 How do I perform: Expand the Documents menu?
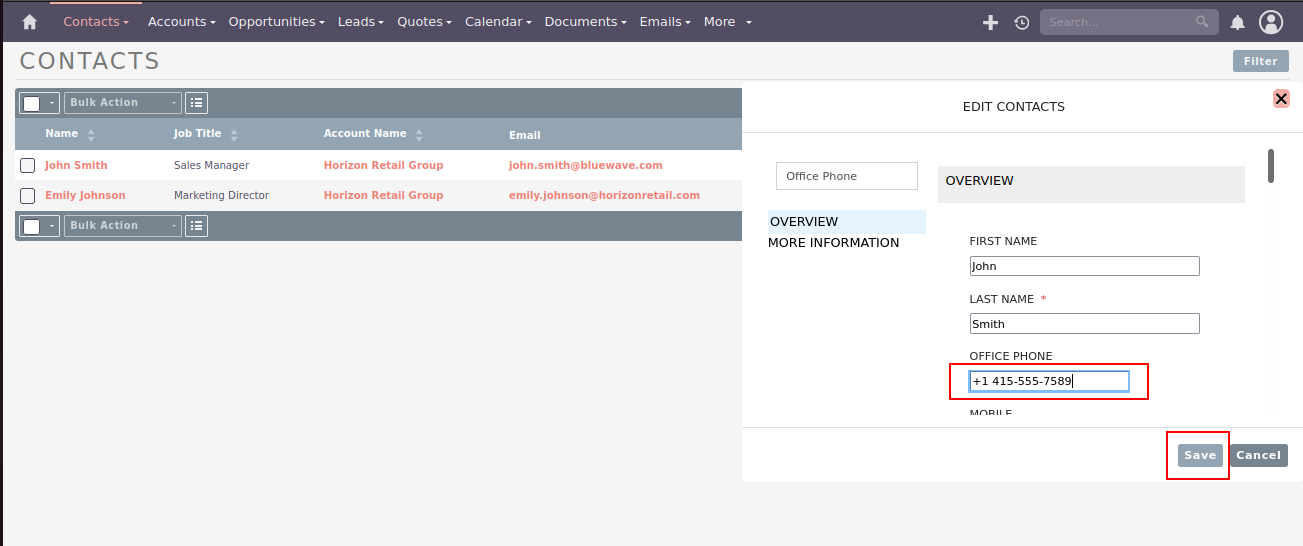pos(586,21)
